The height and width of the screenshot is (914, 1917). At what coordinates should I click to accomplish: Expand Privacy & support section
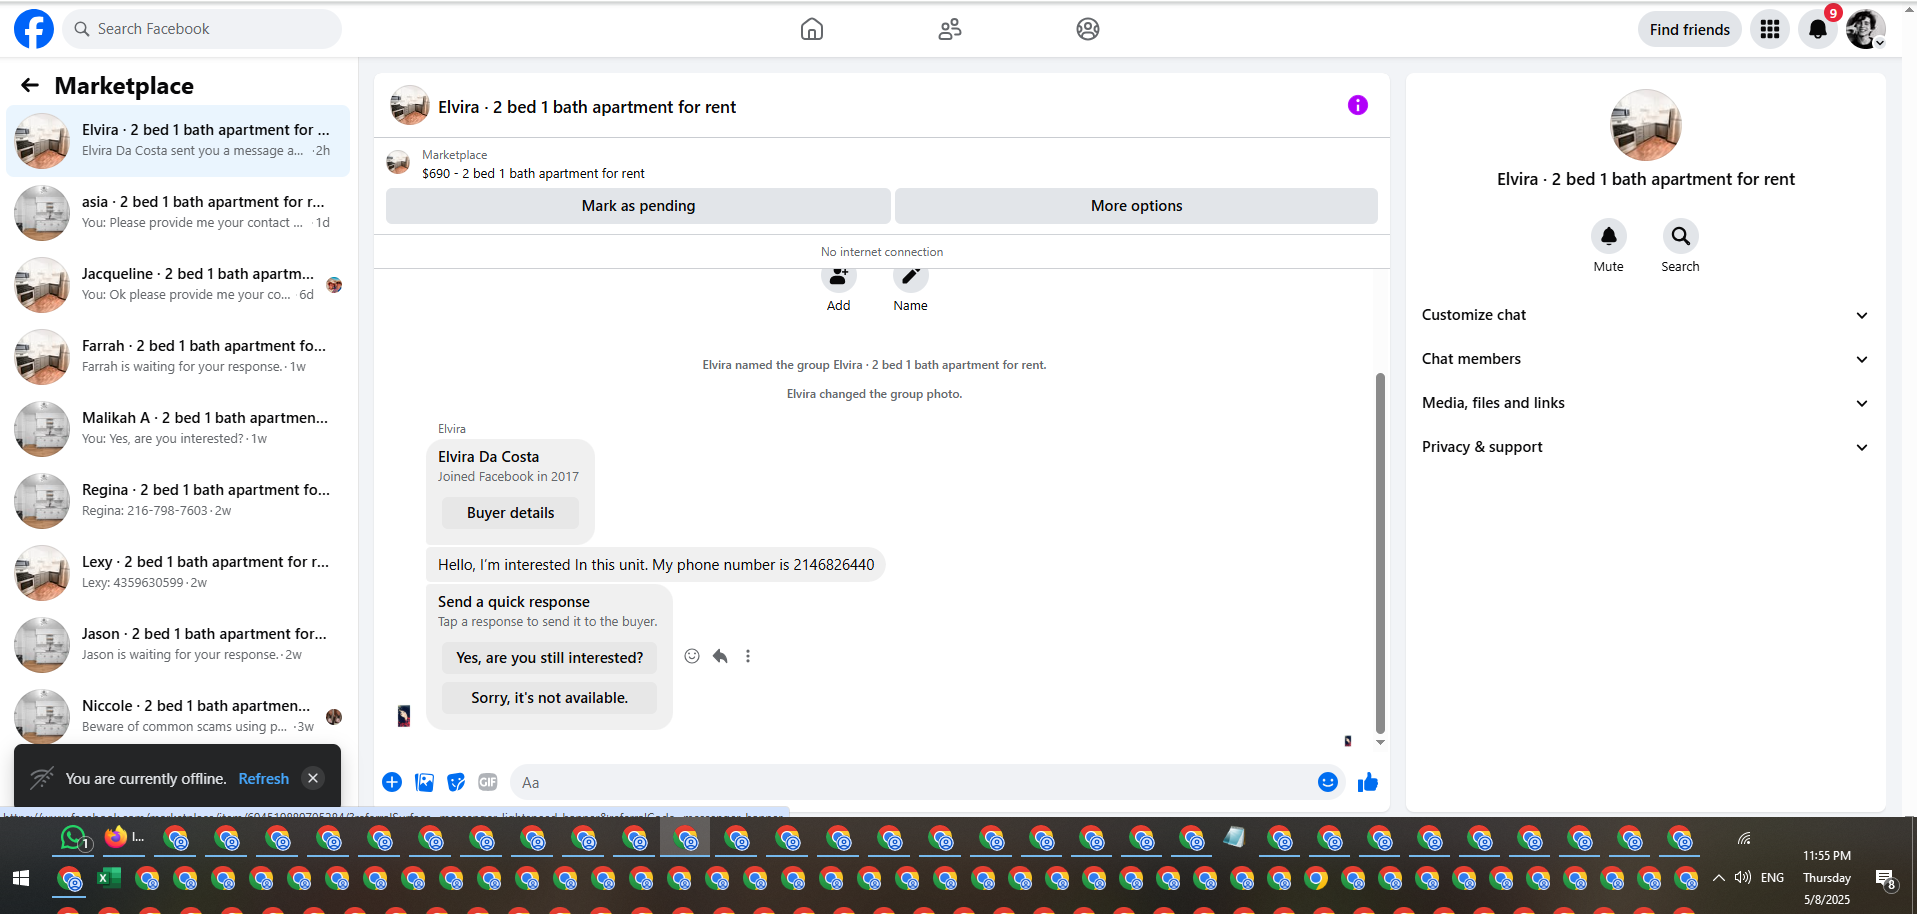click(x=1645, y=447)
